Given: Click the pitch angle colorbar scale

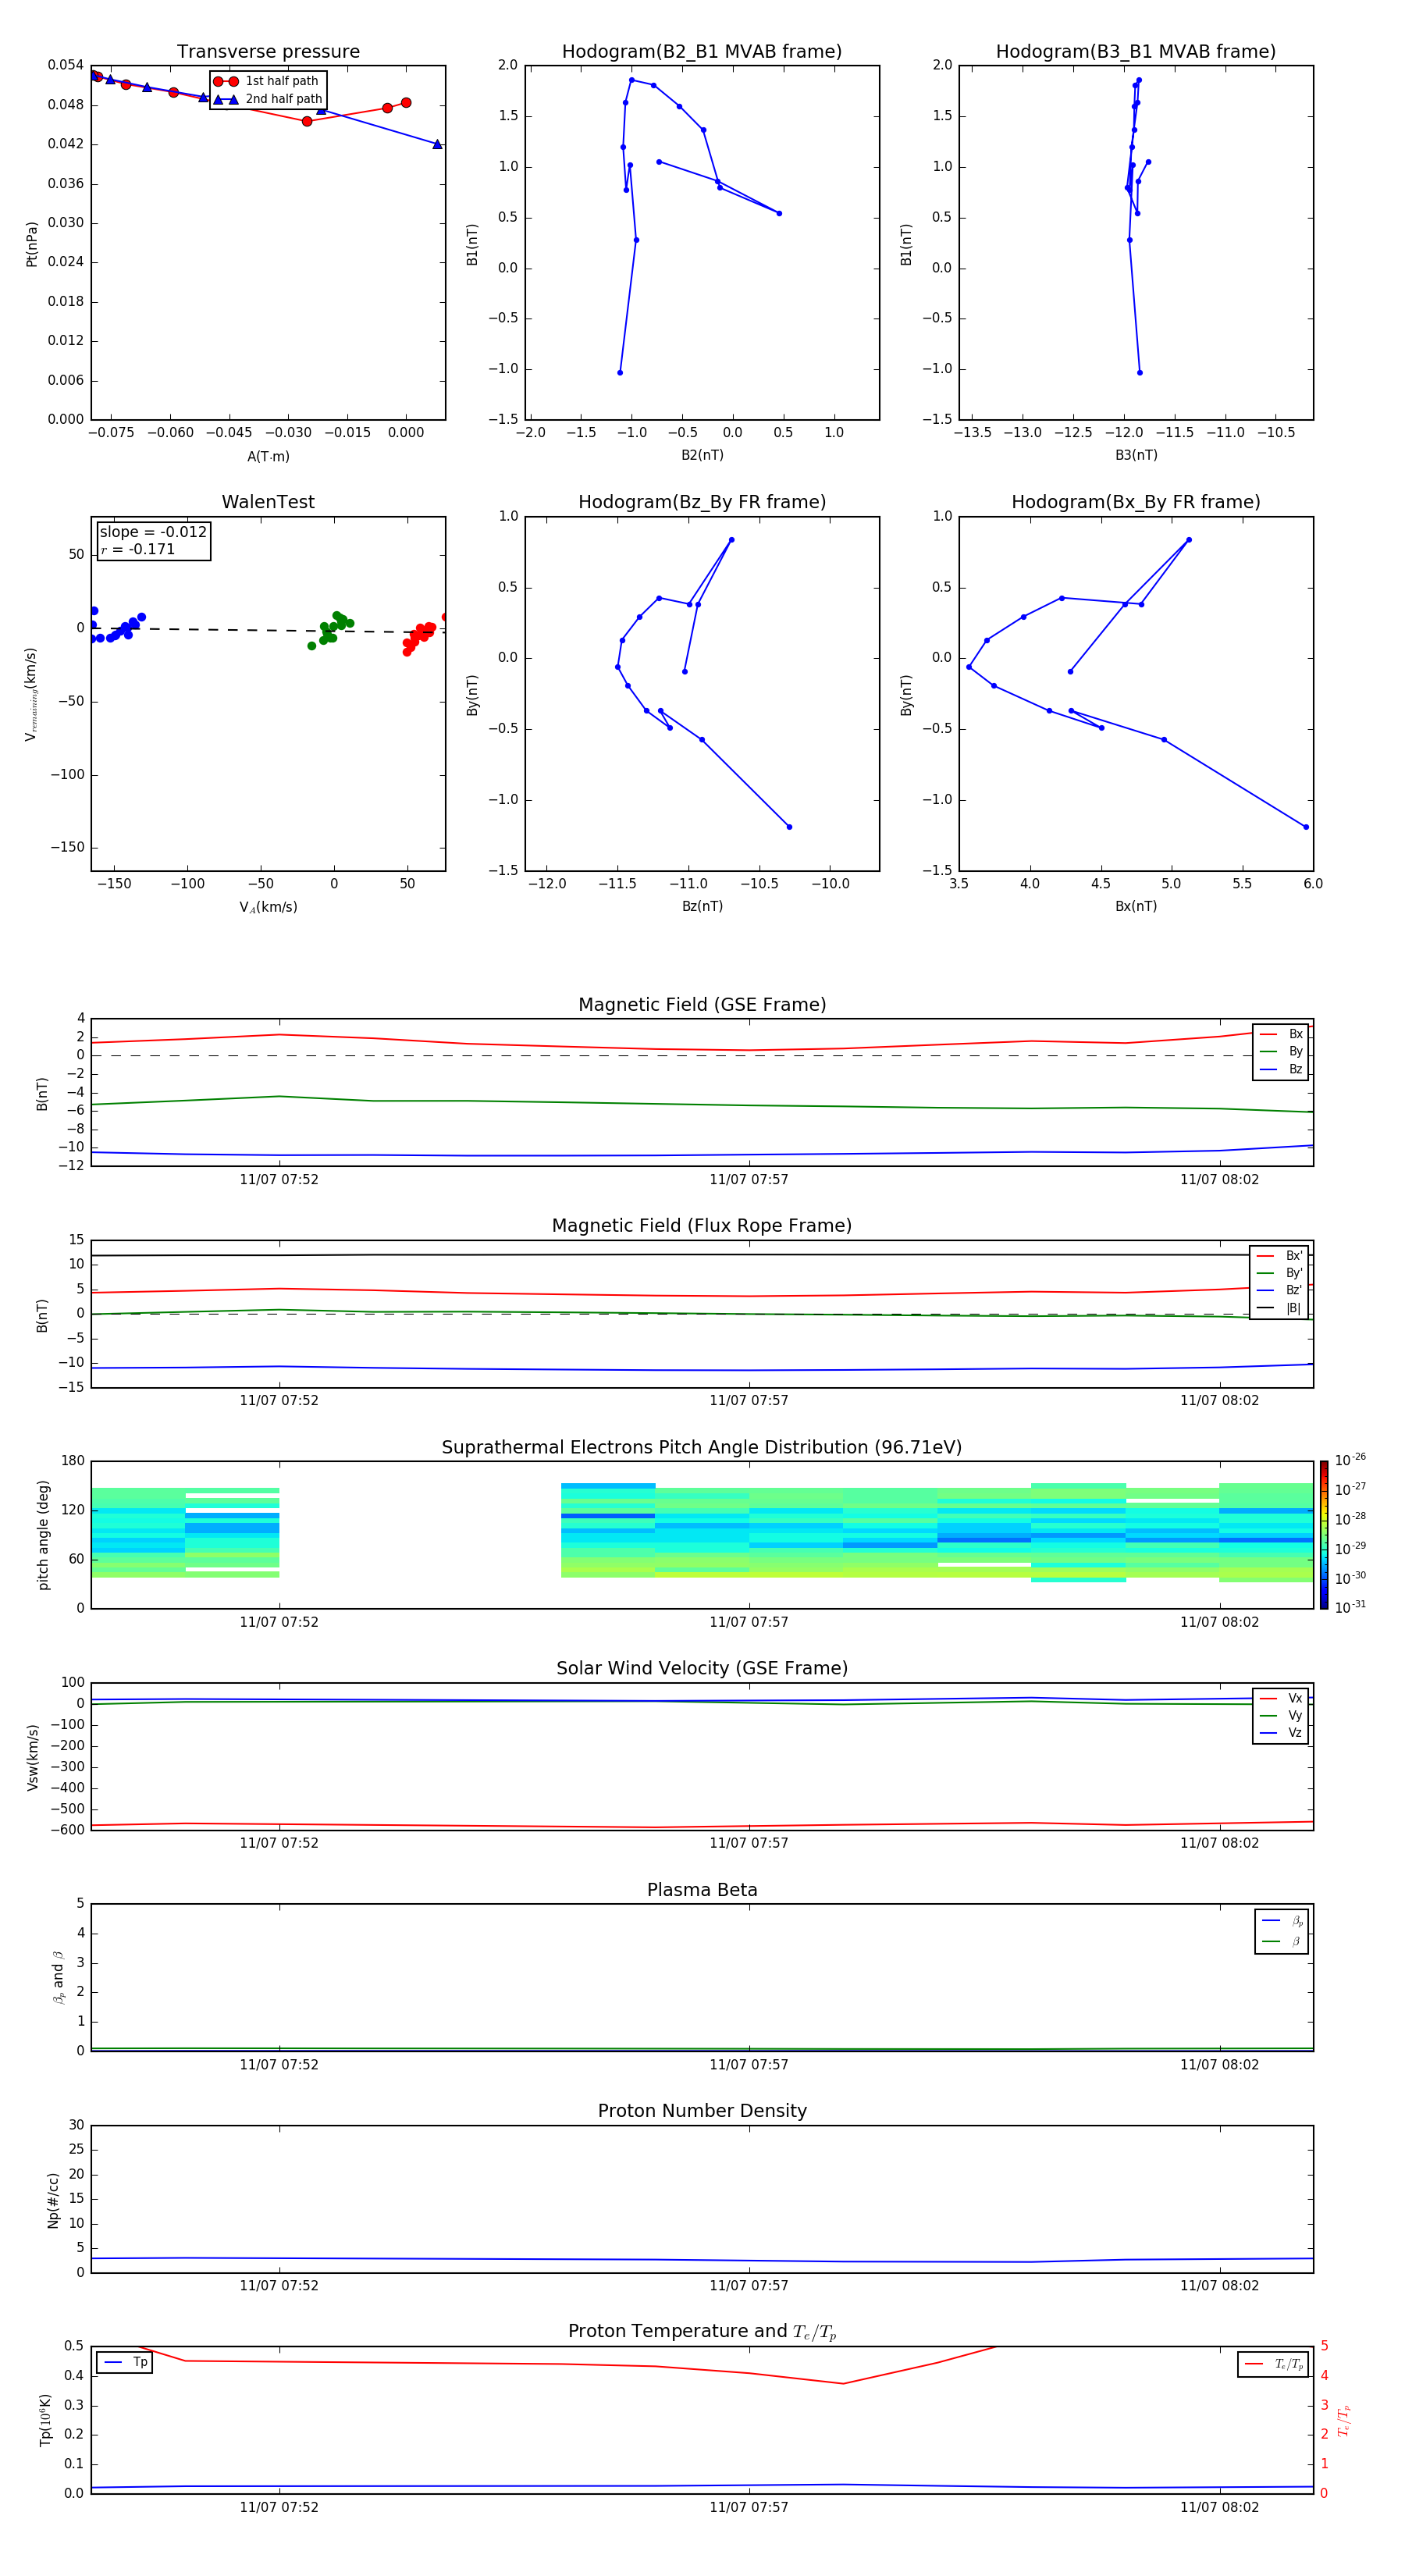Looking at the screenshot, I should pyautogui.click(x=1324, y=1535).
